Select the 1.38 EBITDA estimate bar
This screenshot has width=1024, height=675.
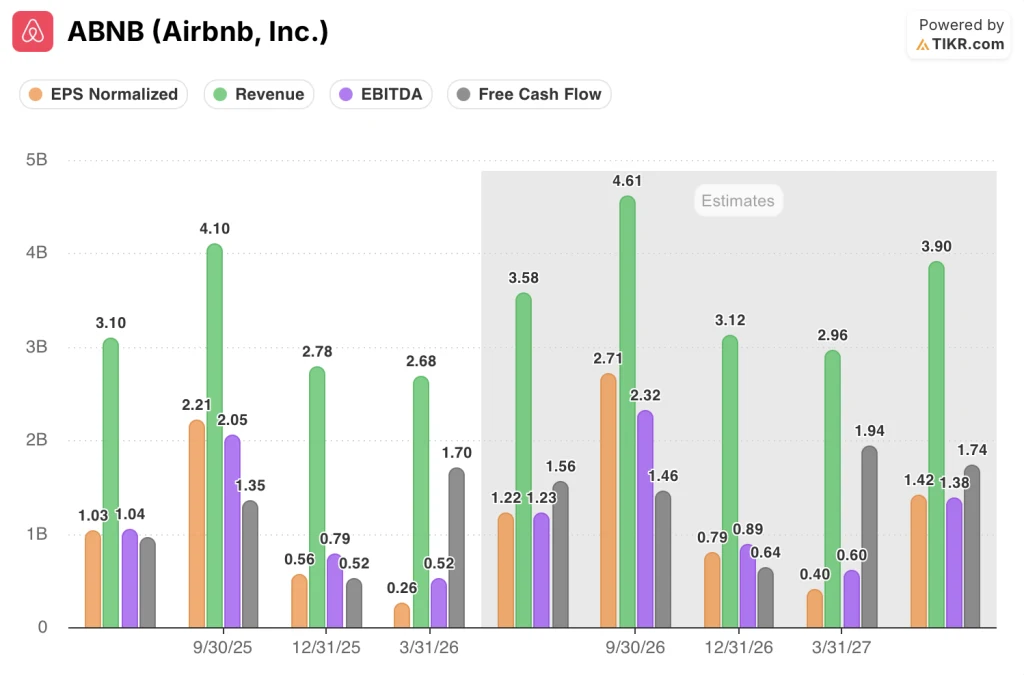[954, 563]
